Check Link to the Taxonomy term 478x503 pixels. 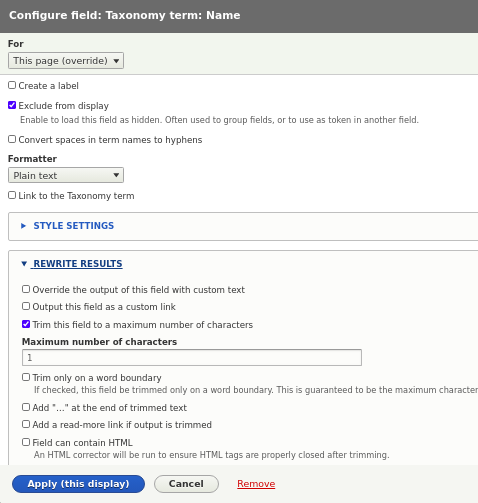pos(12,195)
